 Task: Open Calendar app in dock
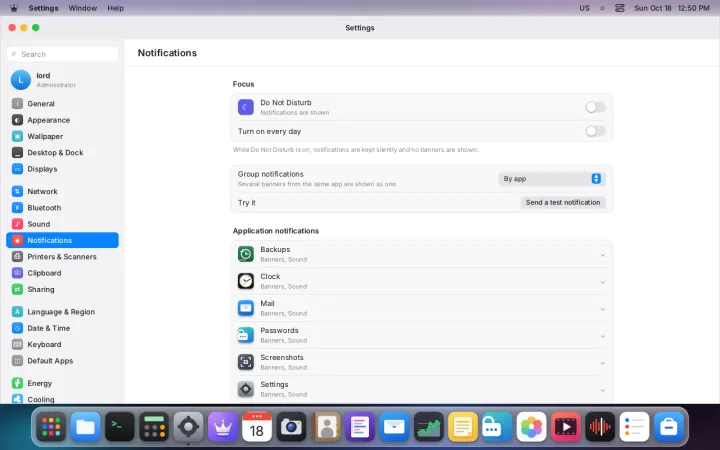tap(257, 427)
